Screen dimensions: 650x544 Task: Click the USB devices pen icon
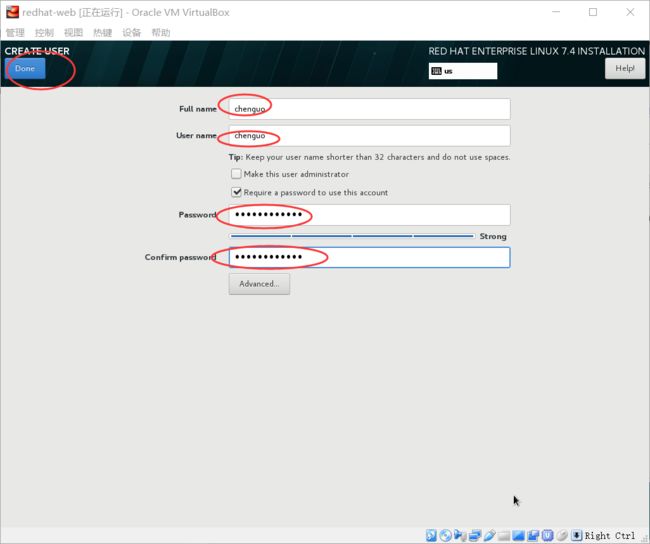point(490,535)
